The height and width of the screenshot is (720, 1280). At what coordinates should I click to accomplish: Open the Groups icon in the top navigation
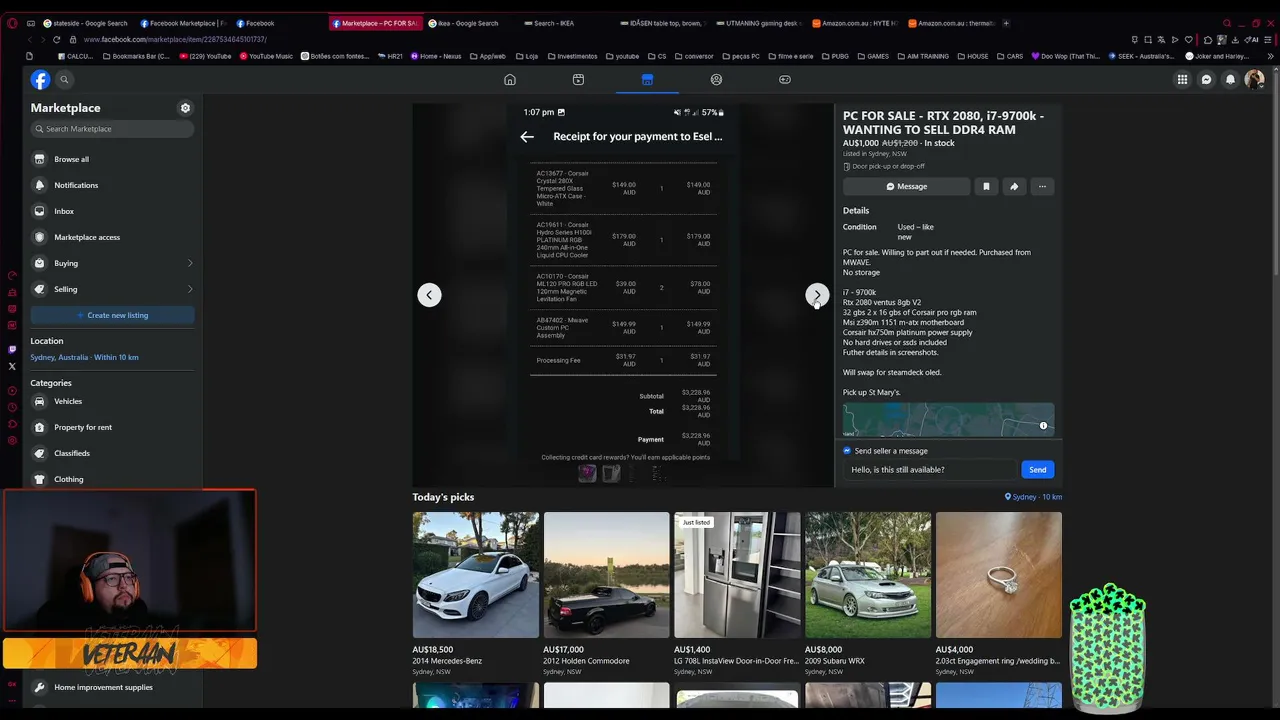716,80
